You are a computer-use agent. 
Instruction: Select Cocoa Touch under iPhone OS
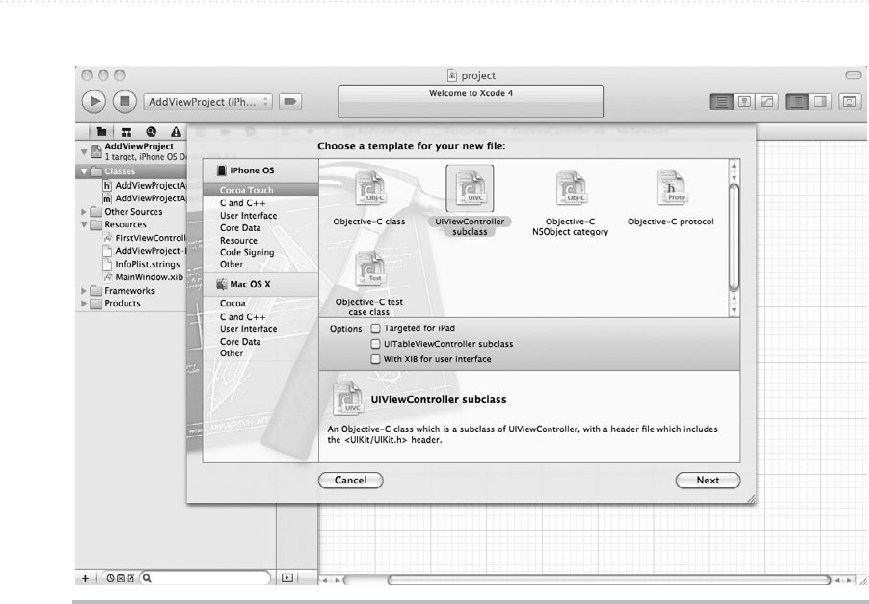(260, 190)
